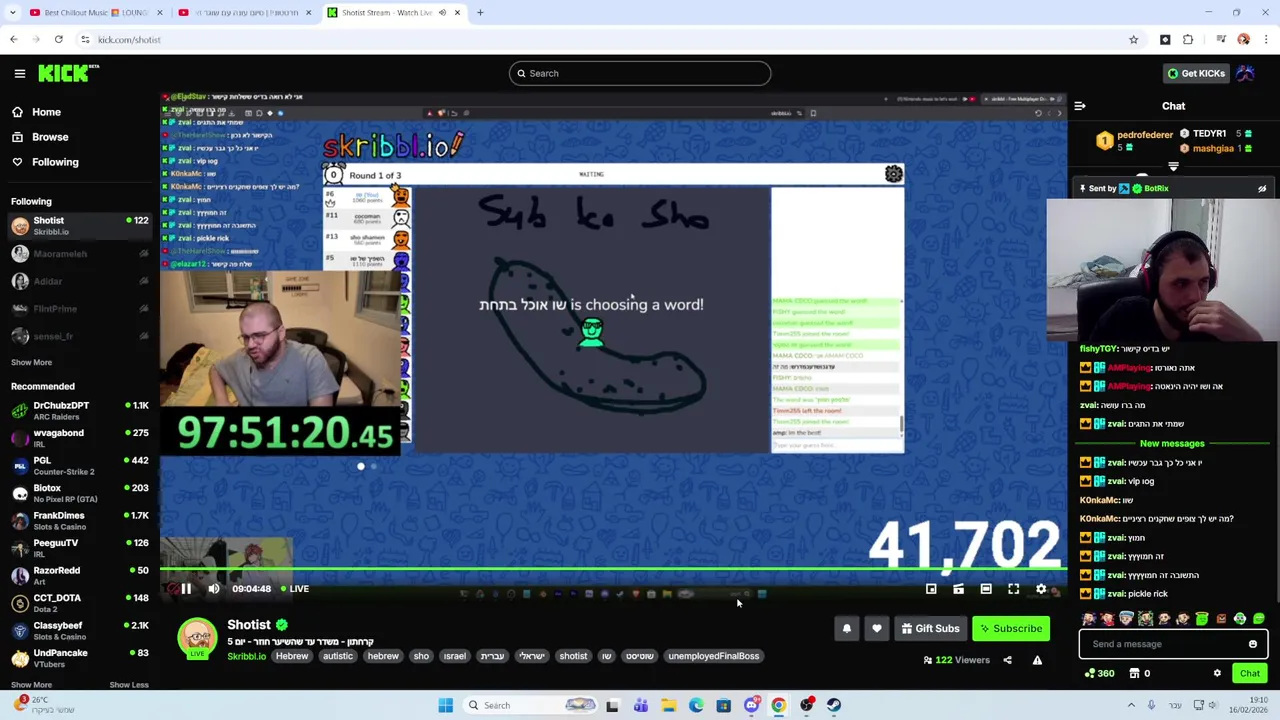Expand recommended list with Show More
Viewport: 1280px width, 720px height.
[x=31, y=685]
